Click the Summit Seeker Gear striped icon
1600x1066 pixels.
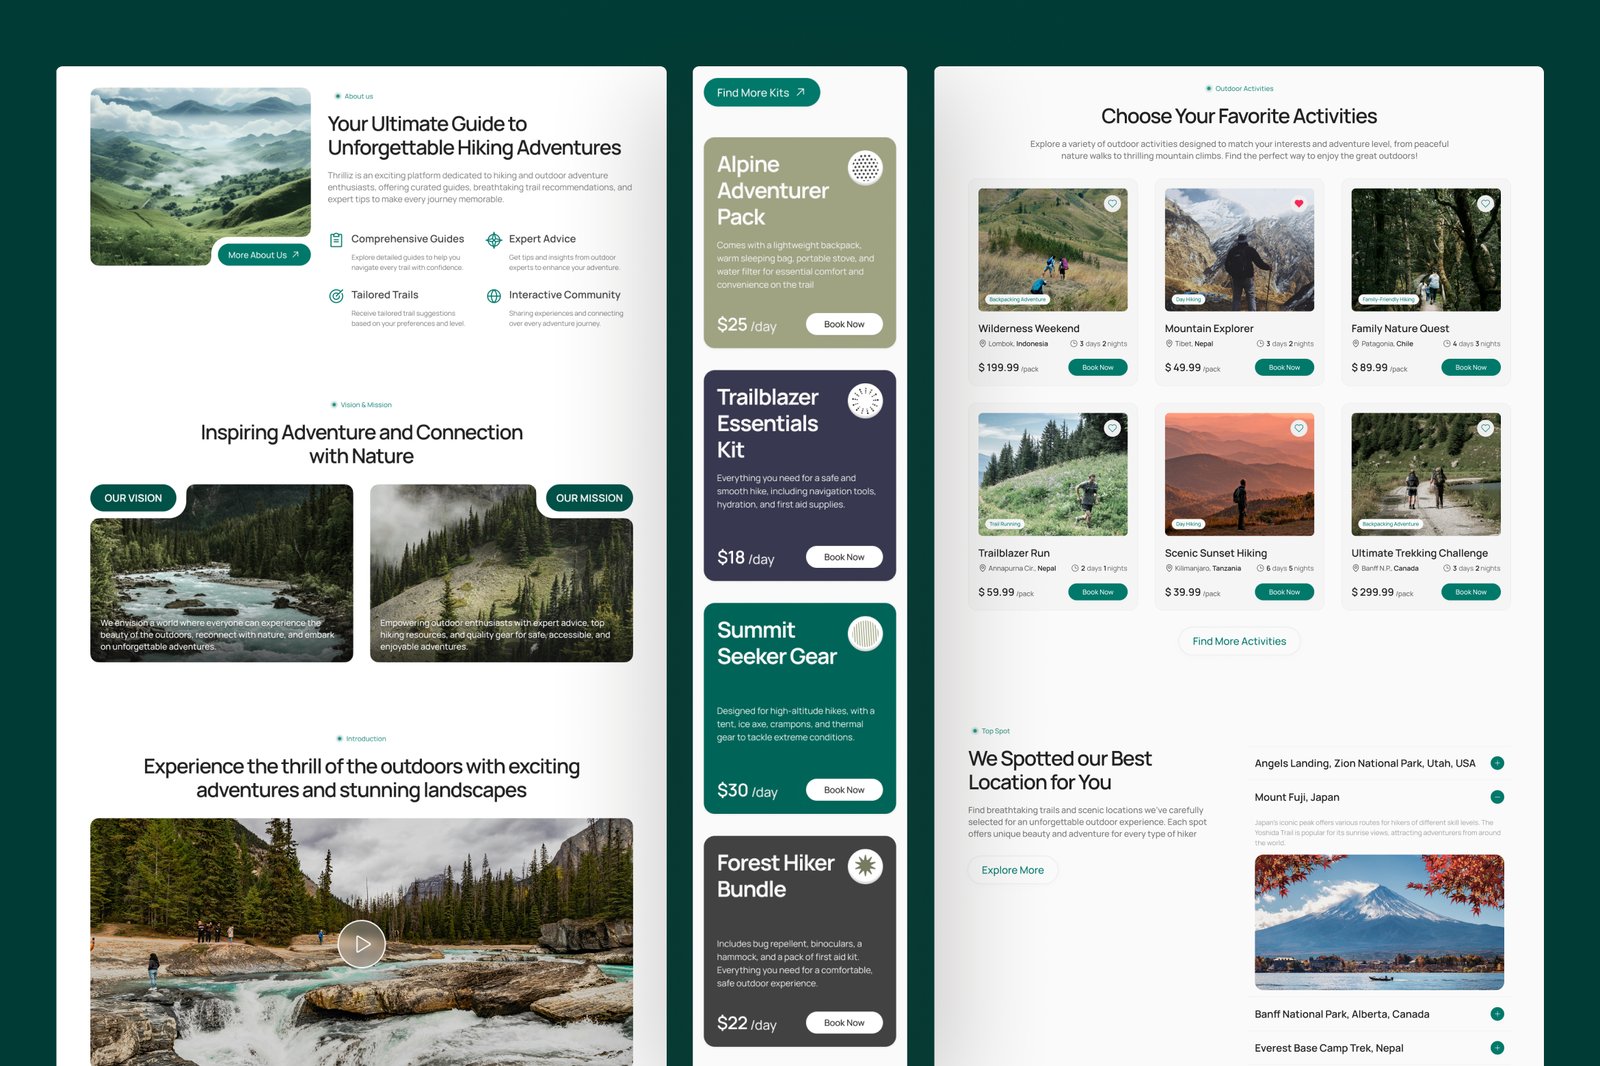865,633
